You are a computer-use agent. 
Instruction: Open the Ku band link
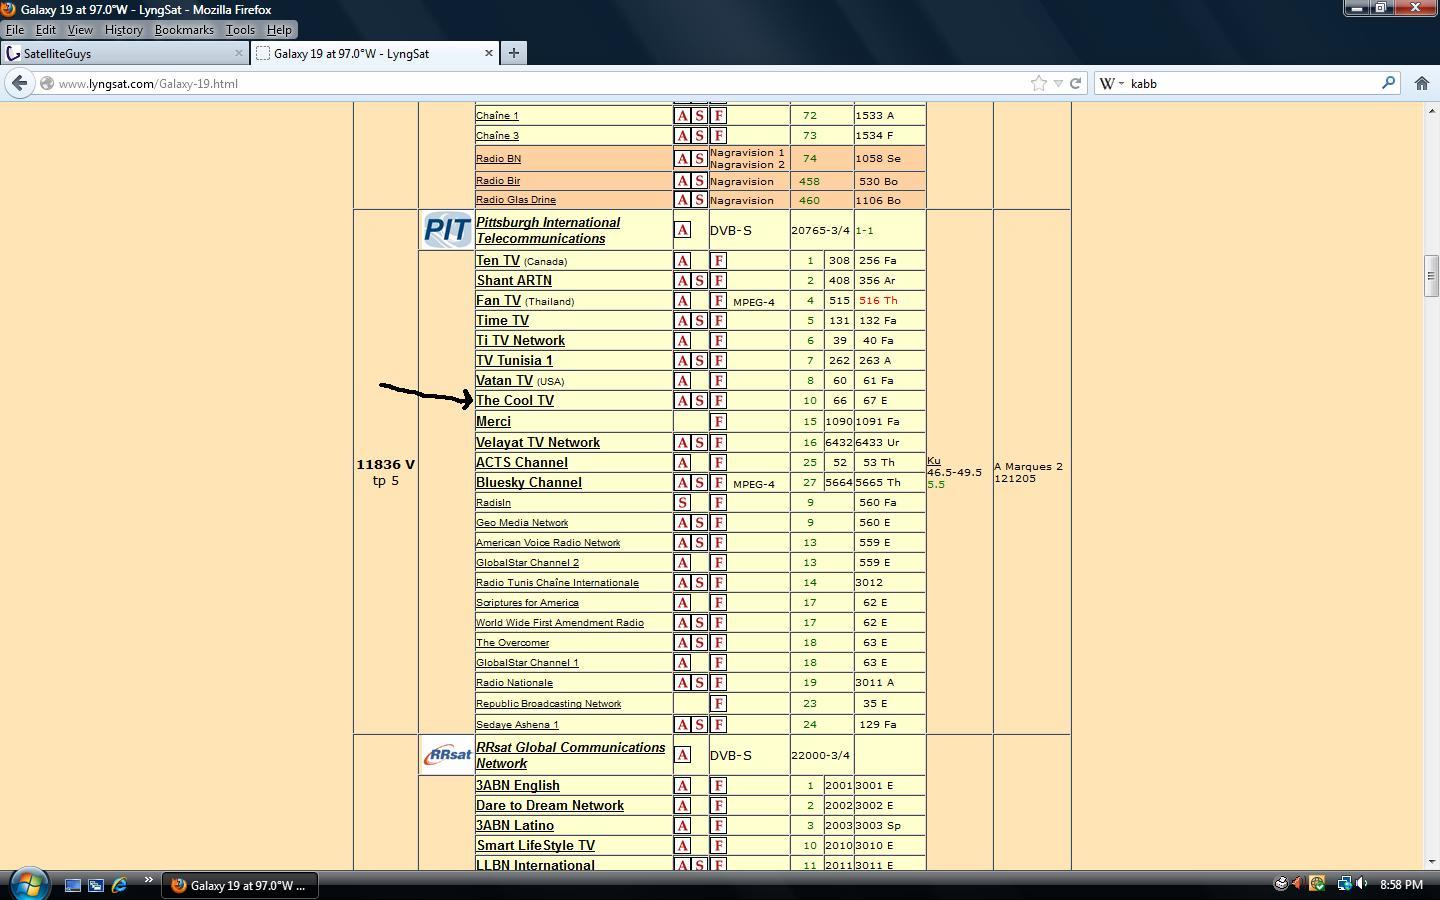(934, 461)
